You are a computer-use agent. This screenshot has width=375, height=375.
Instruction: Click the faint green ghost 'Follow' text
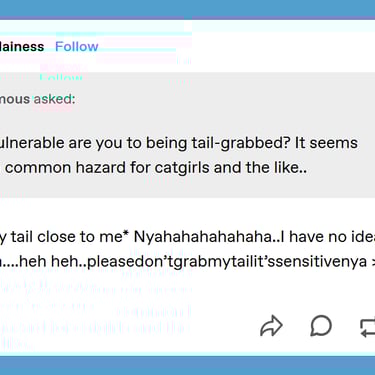click(x=61, y=77)
